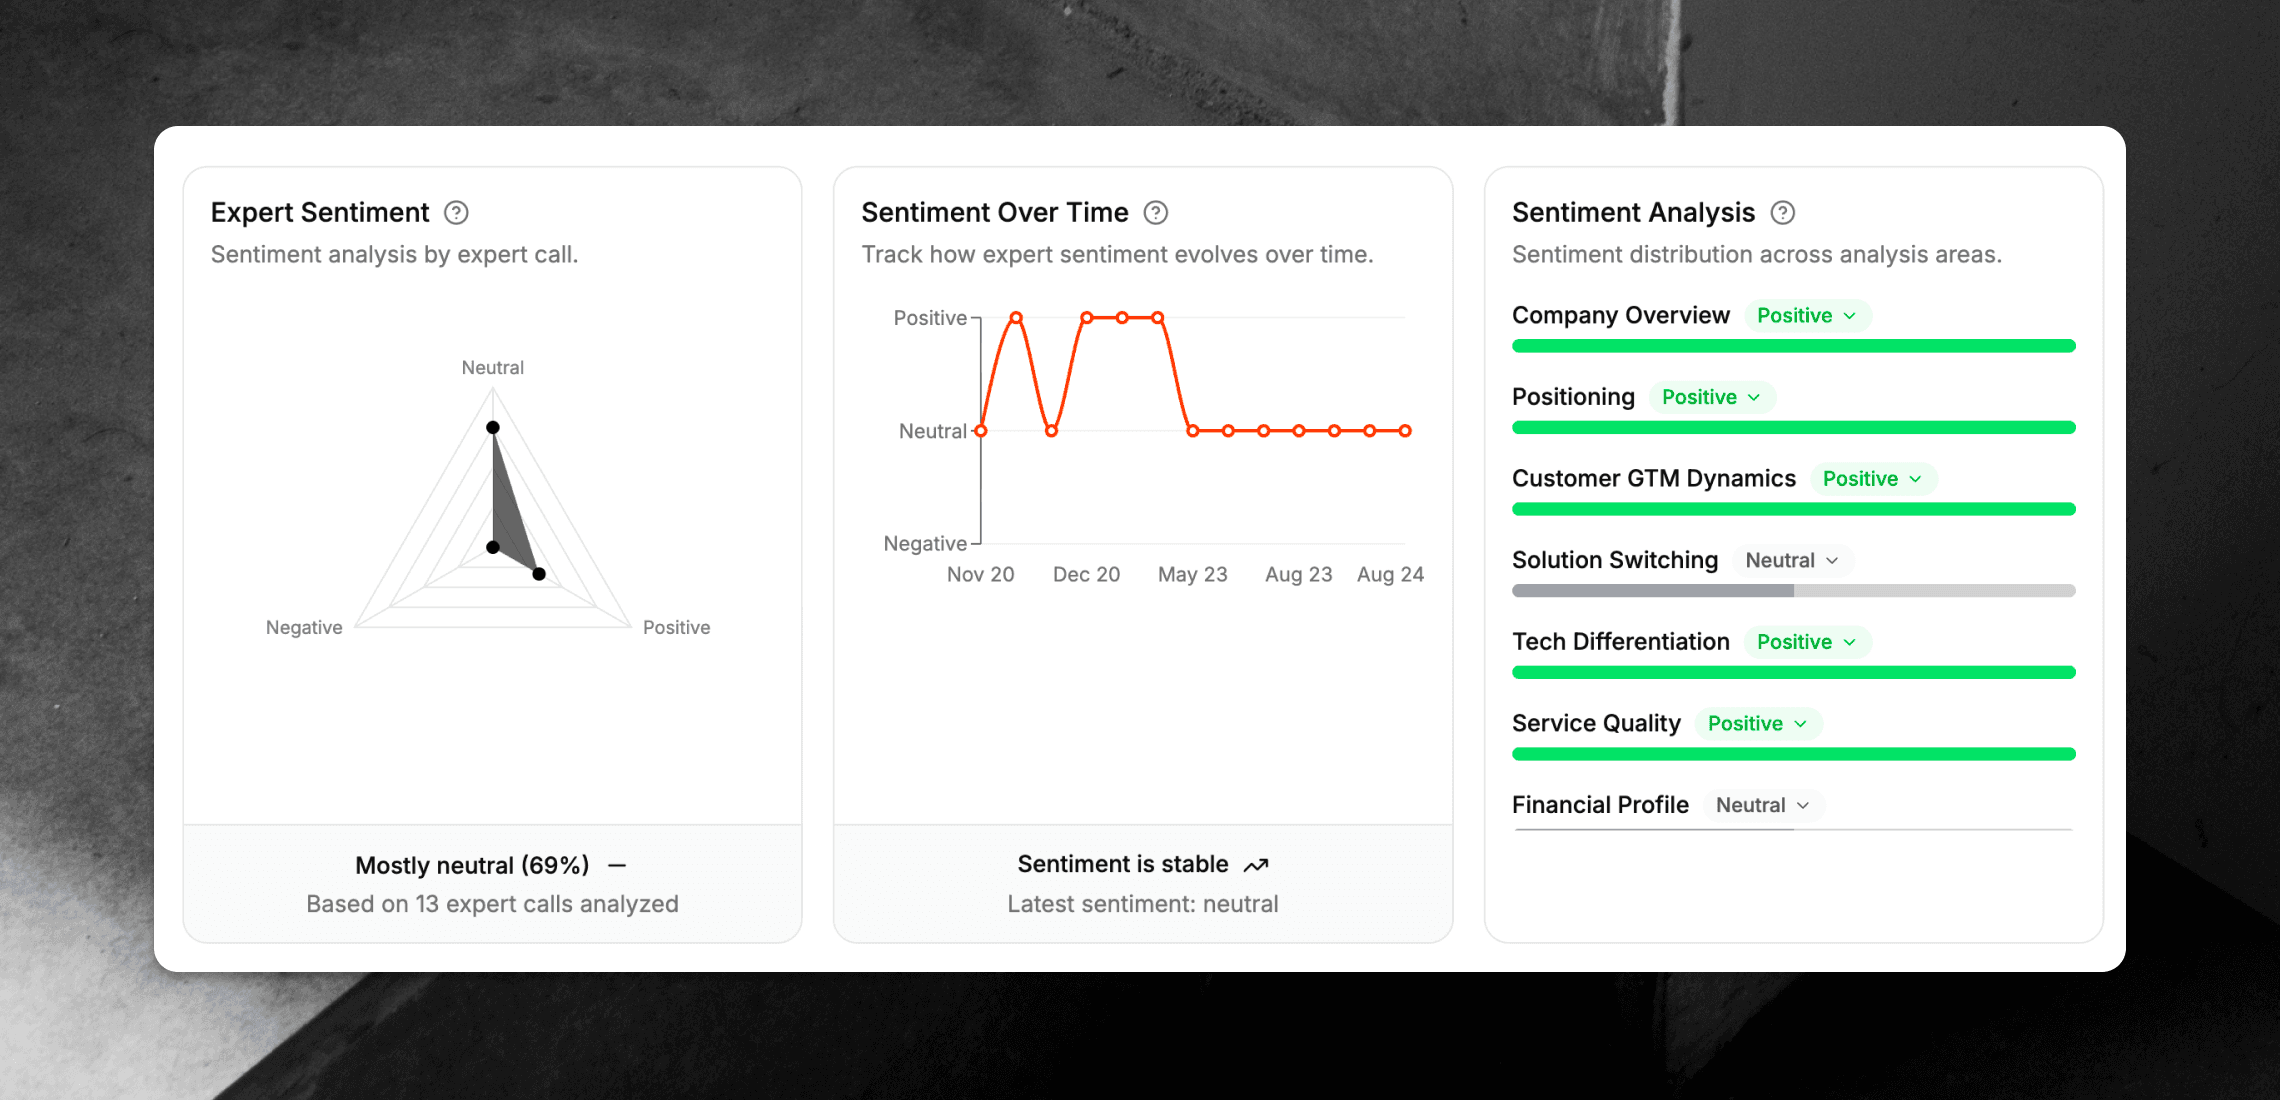Click the Company Overview green progress bar
This screenshot has height=1100, width=2280.
(1793, 346)
